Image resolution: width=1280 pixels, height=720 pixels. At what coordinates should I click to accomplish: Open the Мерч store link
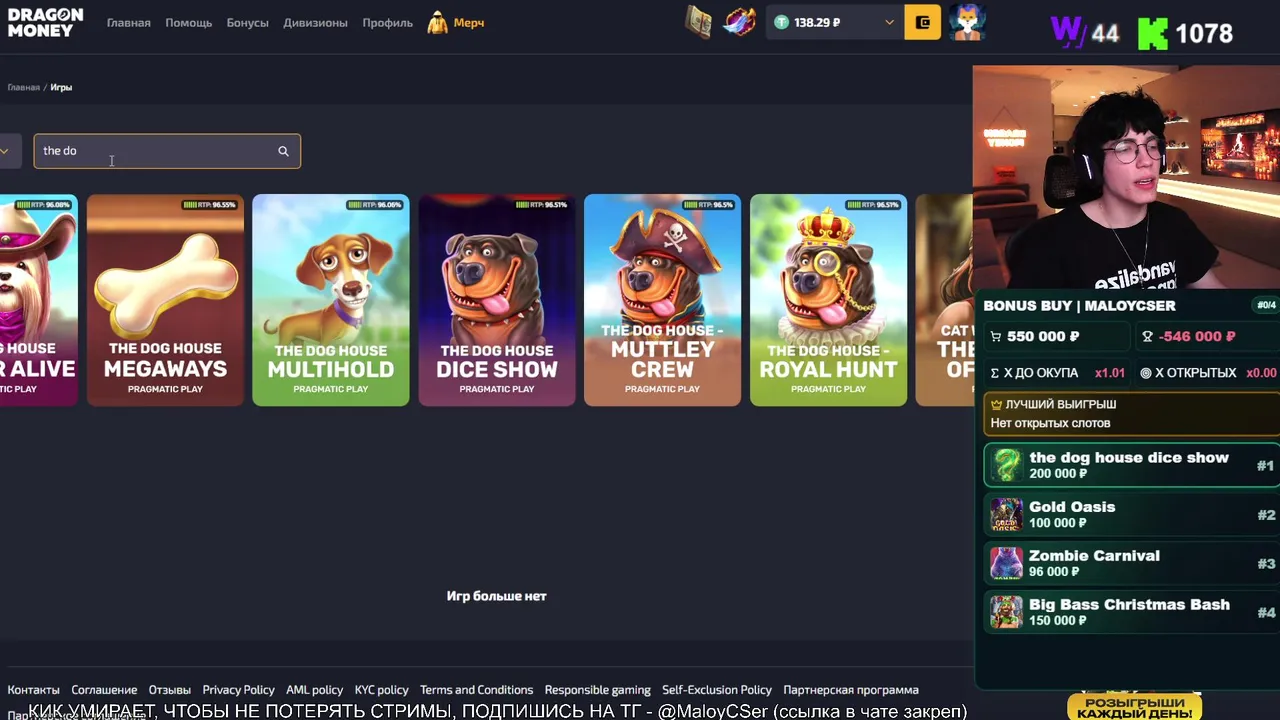[468, 22]
